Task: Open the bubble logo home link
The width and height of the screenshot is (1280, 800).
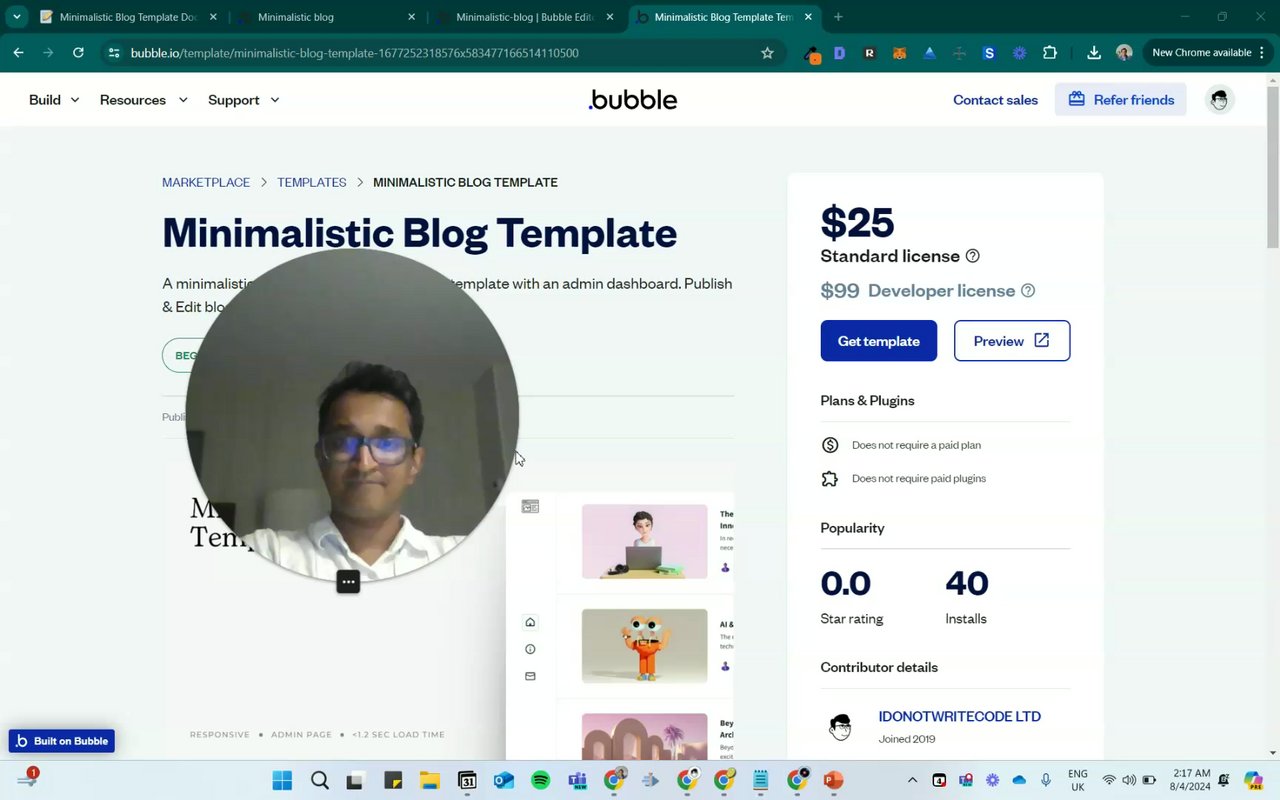Action: (x=633, y=100)
